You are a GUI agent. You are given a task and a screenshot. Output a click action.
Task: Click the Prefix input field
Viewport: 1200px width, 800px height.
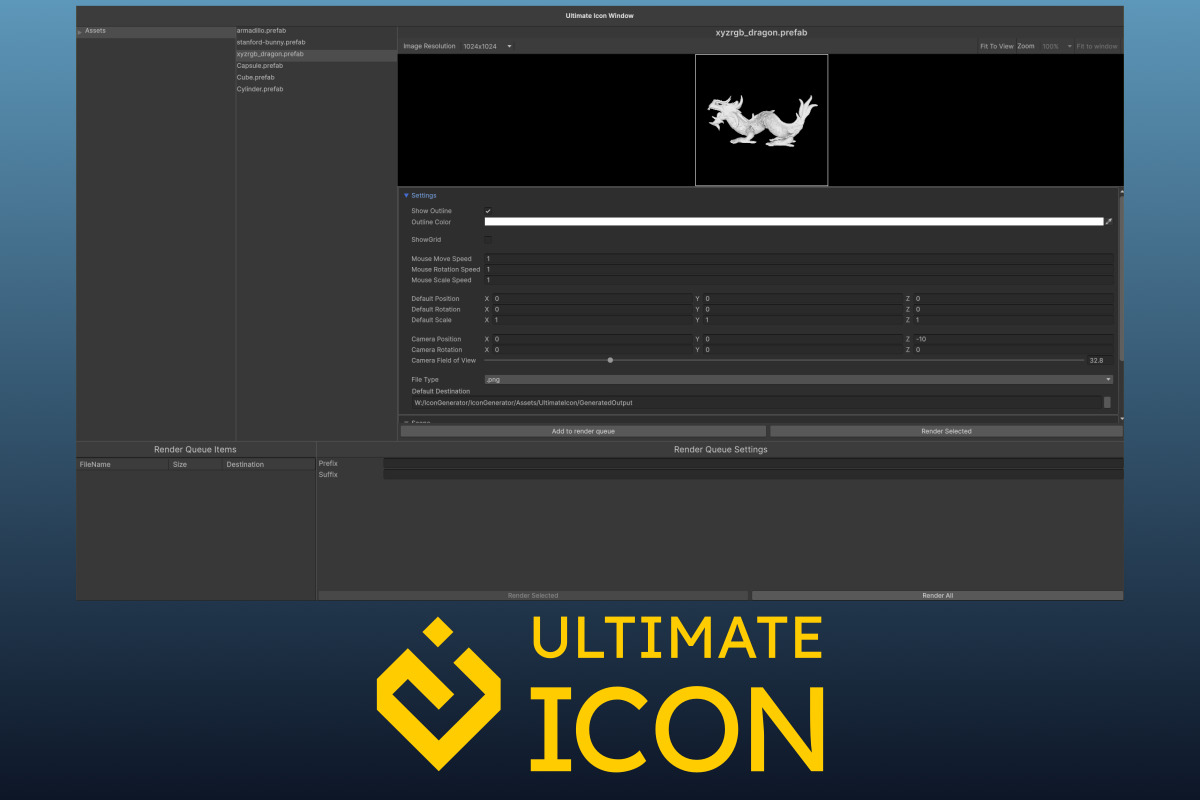pyautogui.click(x=753, y=464)
